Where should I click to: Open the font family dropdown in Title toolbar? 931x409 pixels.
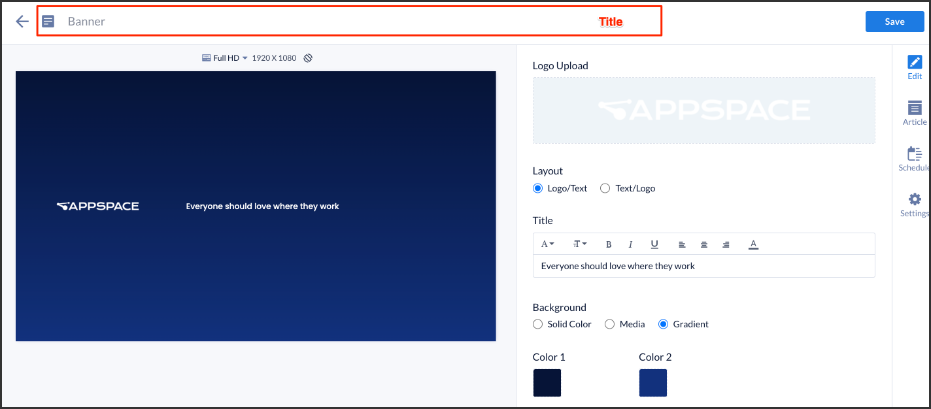point(547,244)
